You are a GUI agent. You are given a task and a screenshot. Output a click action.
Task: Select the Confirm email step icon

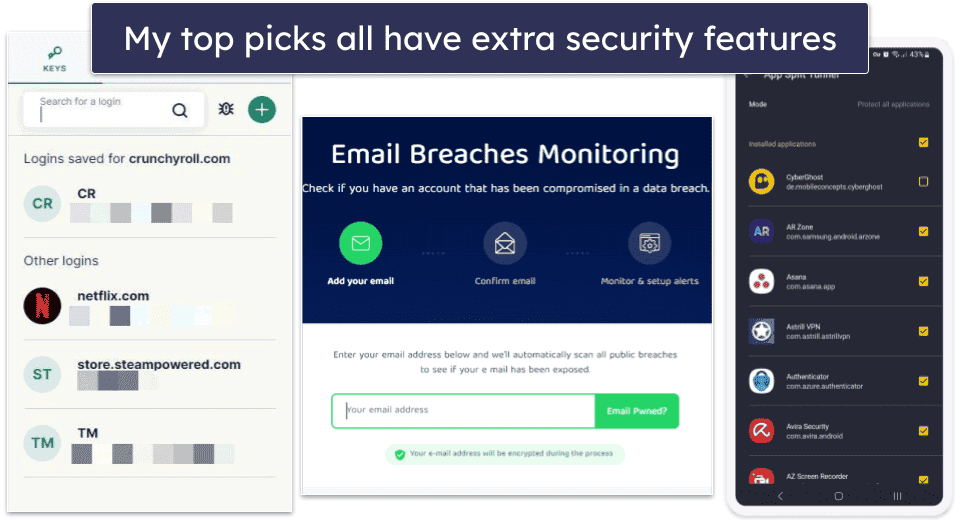point(504,243)
